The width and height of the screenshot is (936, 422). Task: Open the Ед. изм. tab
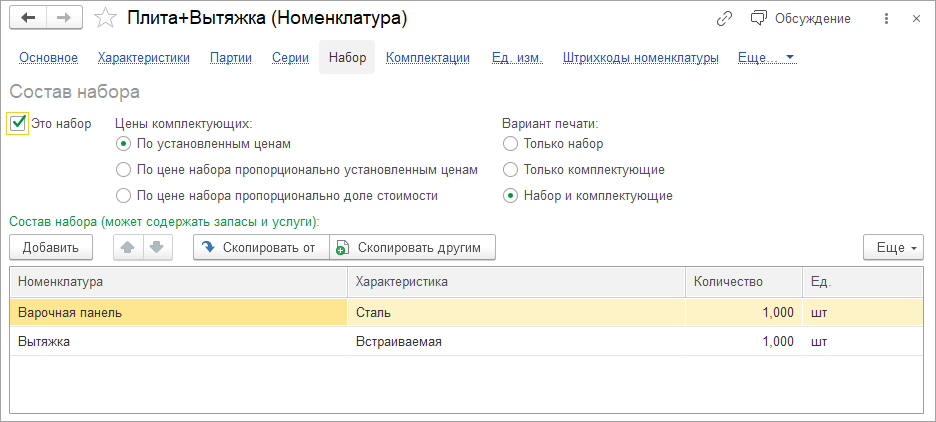click(517, 57)
